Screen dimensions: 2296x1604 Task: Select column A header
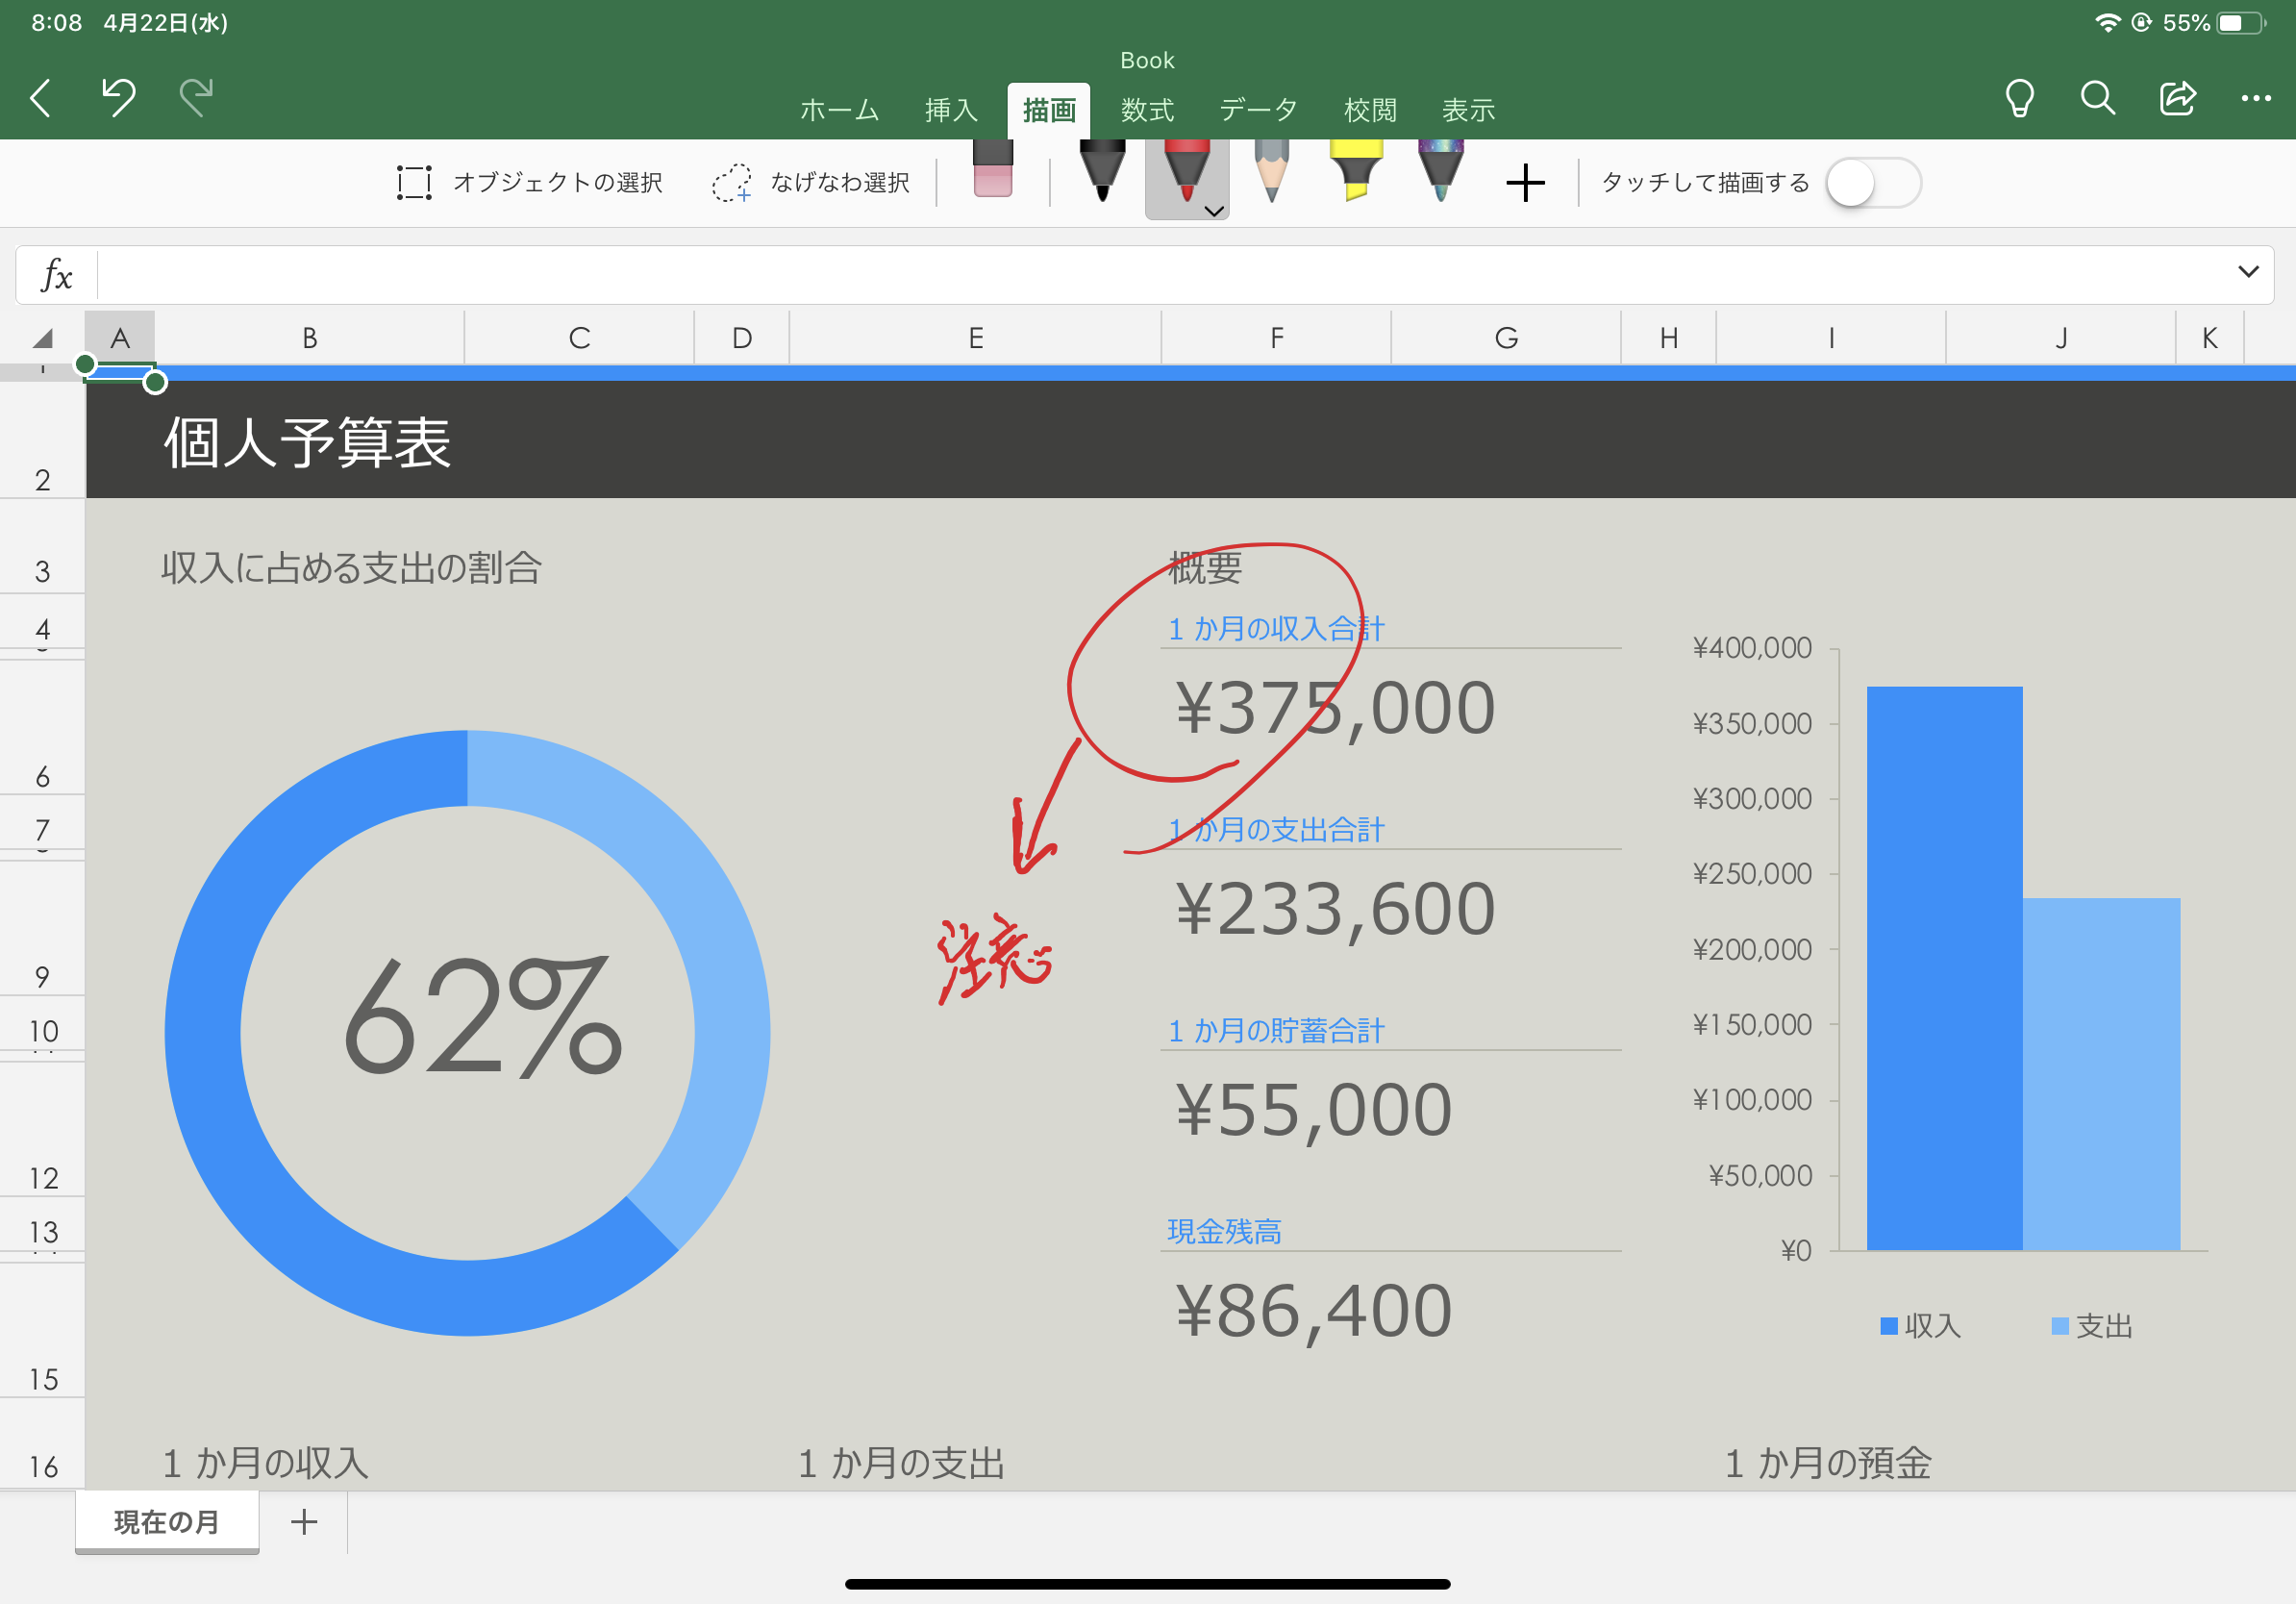(x=120, y=338)
